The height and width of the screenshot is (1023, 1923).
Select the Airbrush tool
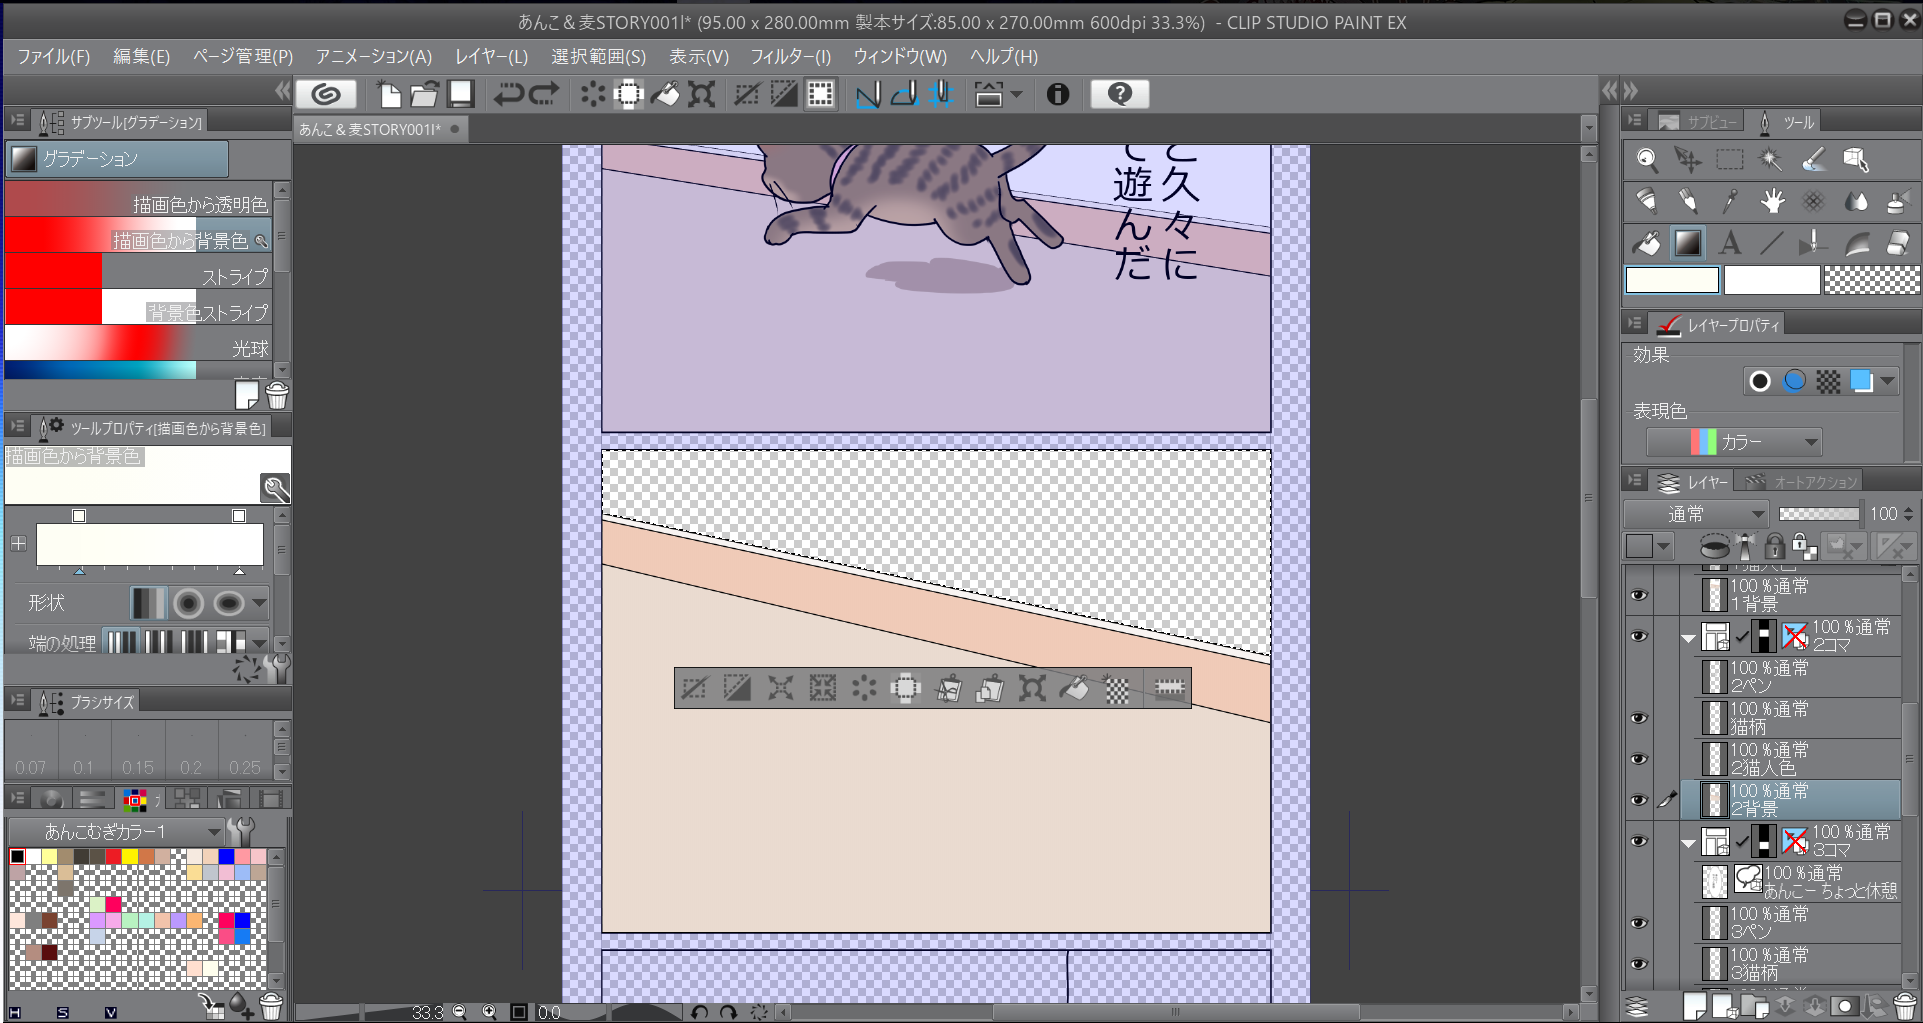(1897, 202)
